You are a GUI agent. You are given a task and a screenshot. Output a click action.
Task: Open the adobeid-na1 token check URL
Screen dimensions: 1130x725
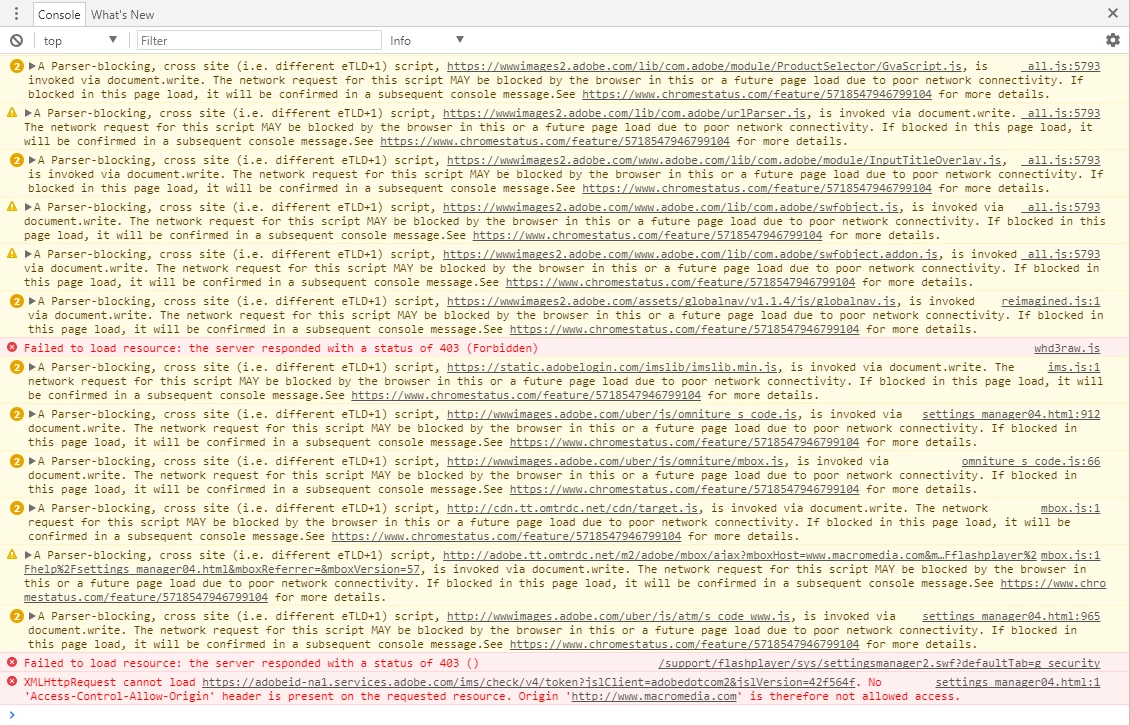point(528,682)
